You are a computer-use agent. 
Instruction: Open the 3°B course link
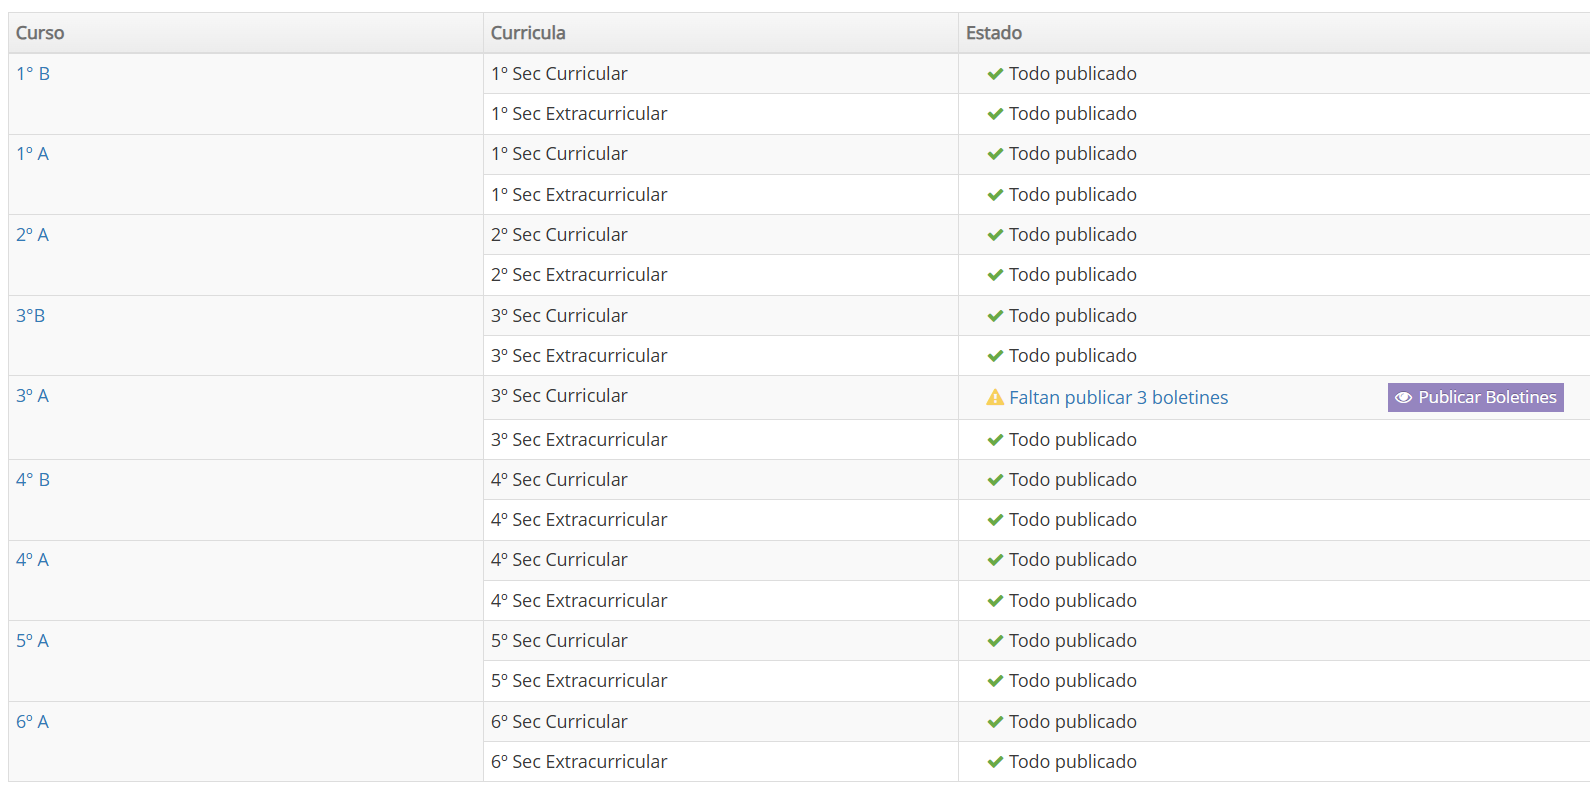(30, 315)
